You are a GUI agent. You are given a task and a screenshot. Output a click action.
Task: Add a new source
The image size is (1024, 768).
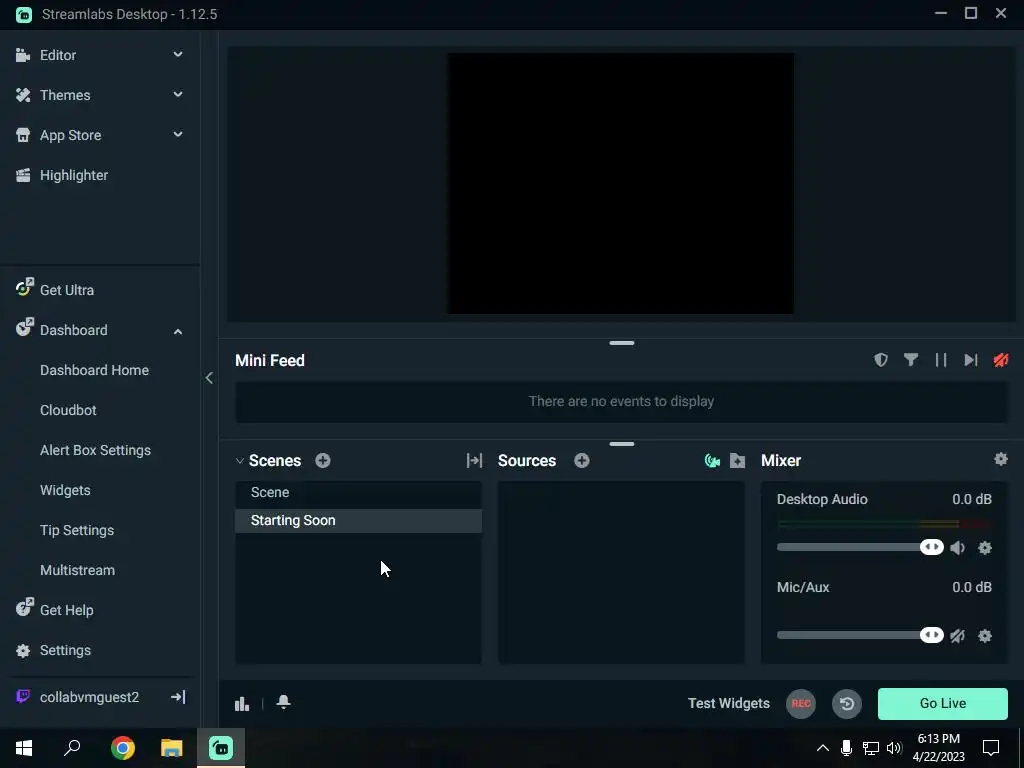[x=582, y=460]
